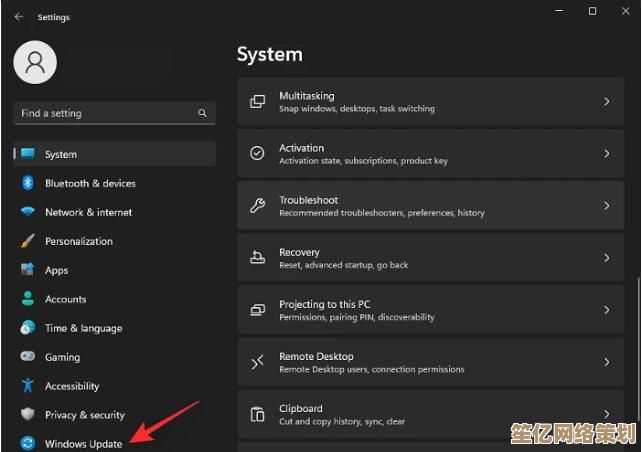Expand the Recovery row chevron
This screenshot has width=642, height=452.
(x=607, y=258)
